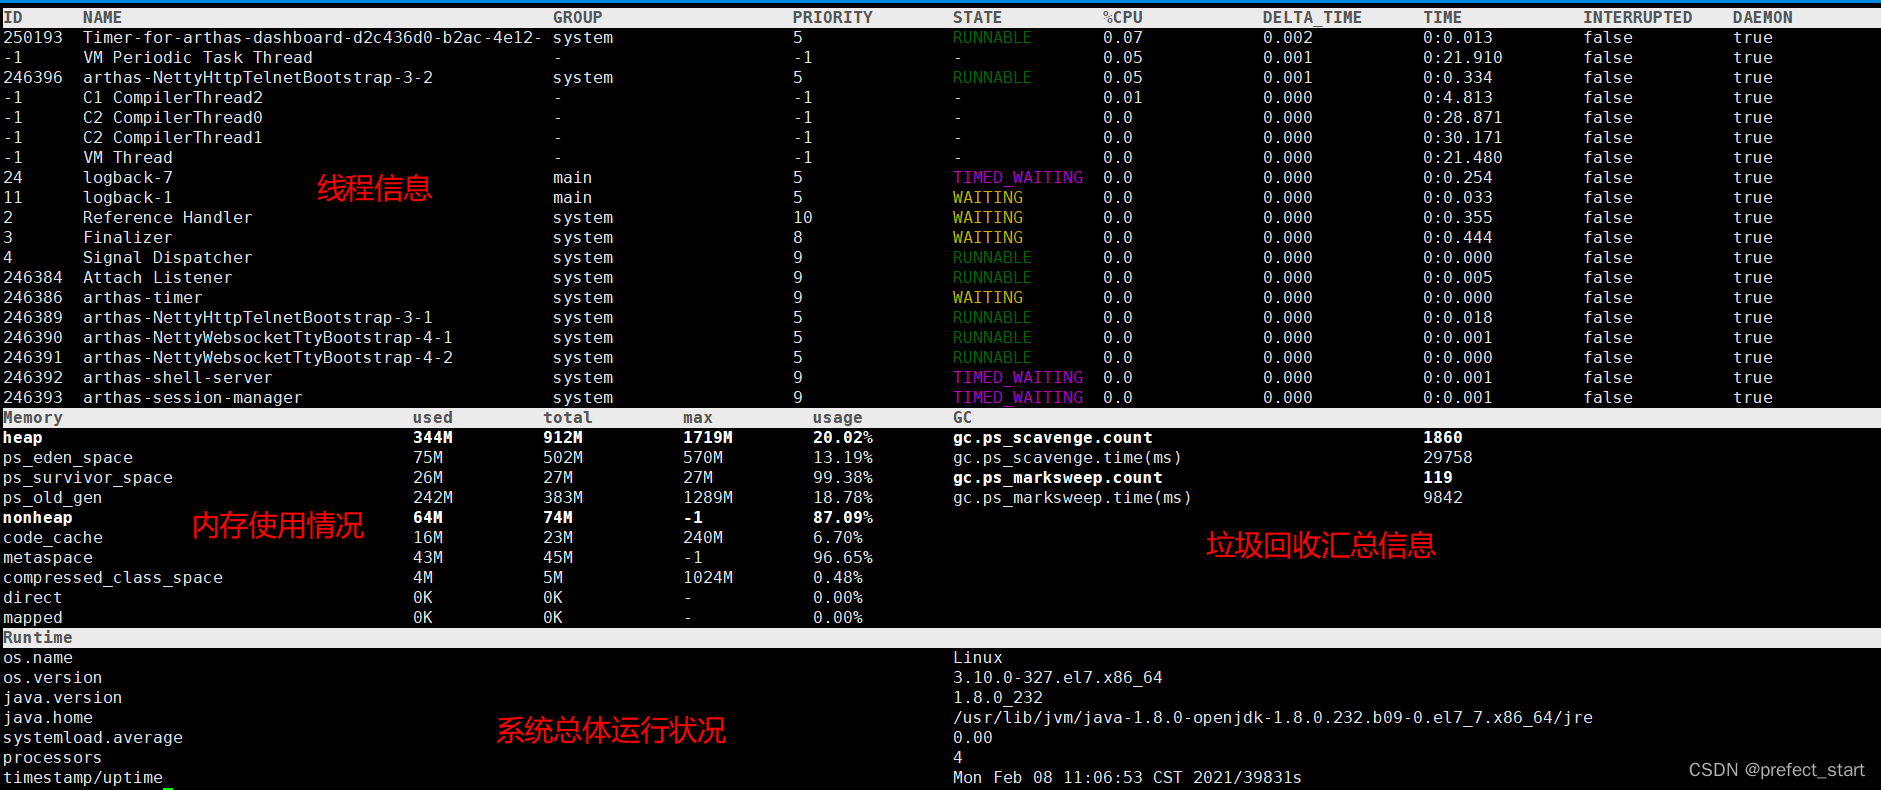Click the DAEMON column header
The image size is (1881, 790).
click(1763, 18)
